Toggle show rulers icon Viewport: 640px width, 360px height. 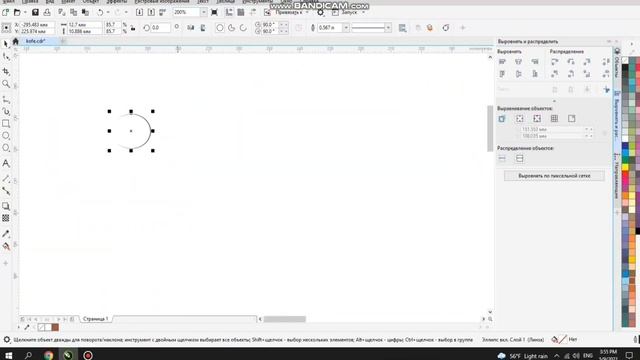pos(229,13)
